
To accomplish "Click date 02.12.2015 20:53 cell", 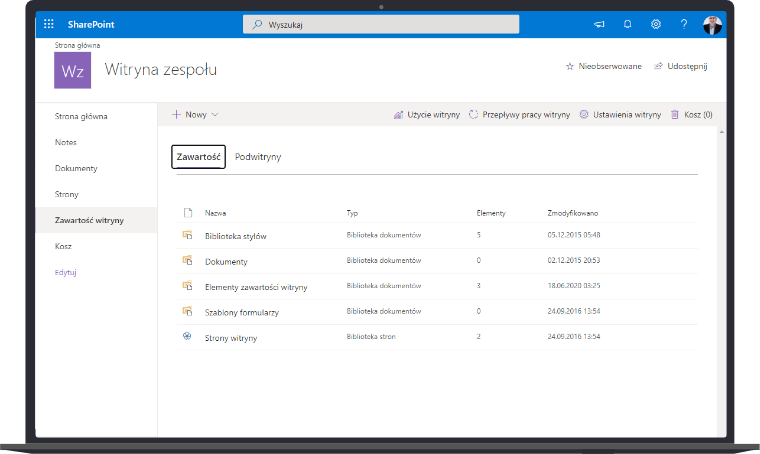I will coord(574,260).
